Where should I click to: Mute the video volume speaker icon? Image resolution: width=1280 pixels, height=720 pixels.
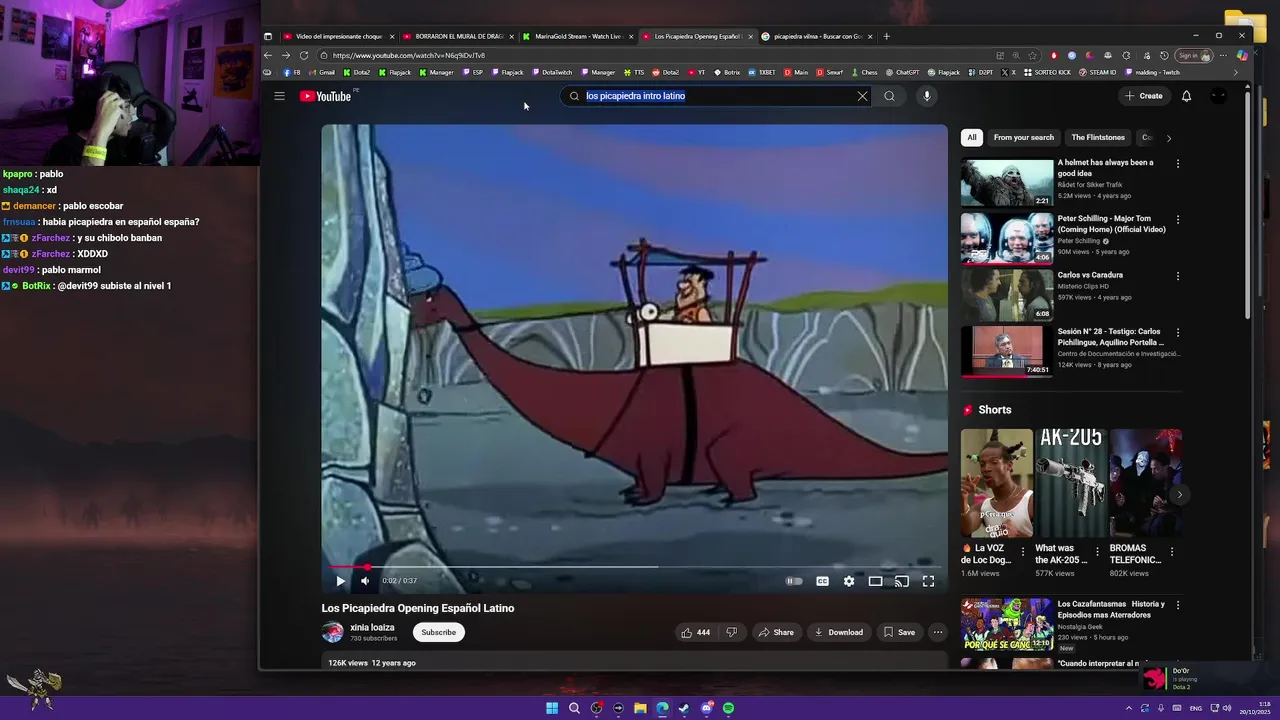coord(365,581)
